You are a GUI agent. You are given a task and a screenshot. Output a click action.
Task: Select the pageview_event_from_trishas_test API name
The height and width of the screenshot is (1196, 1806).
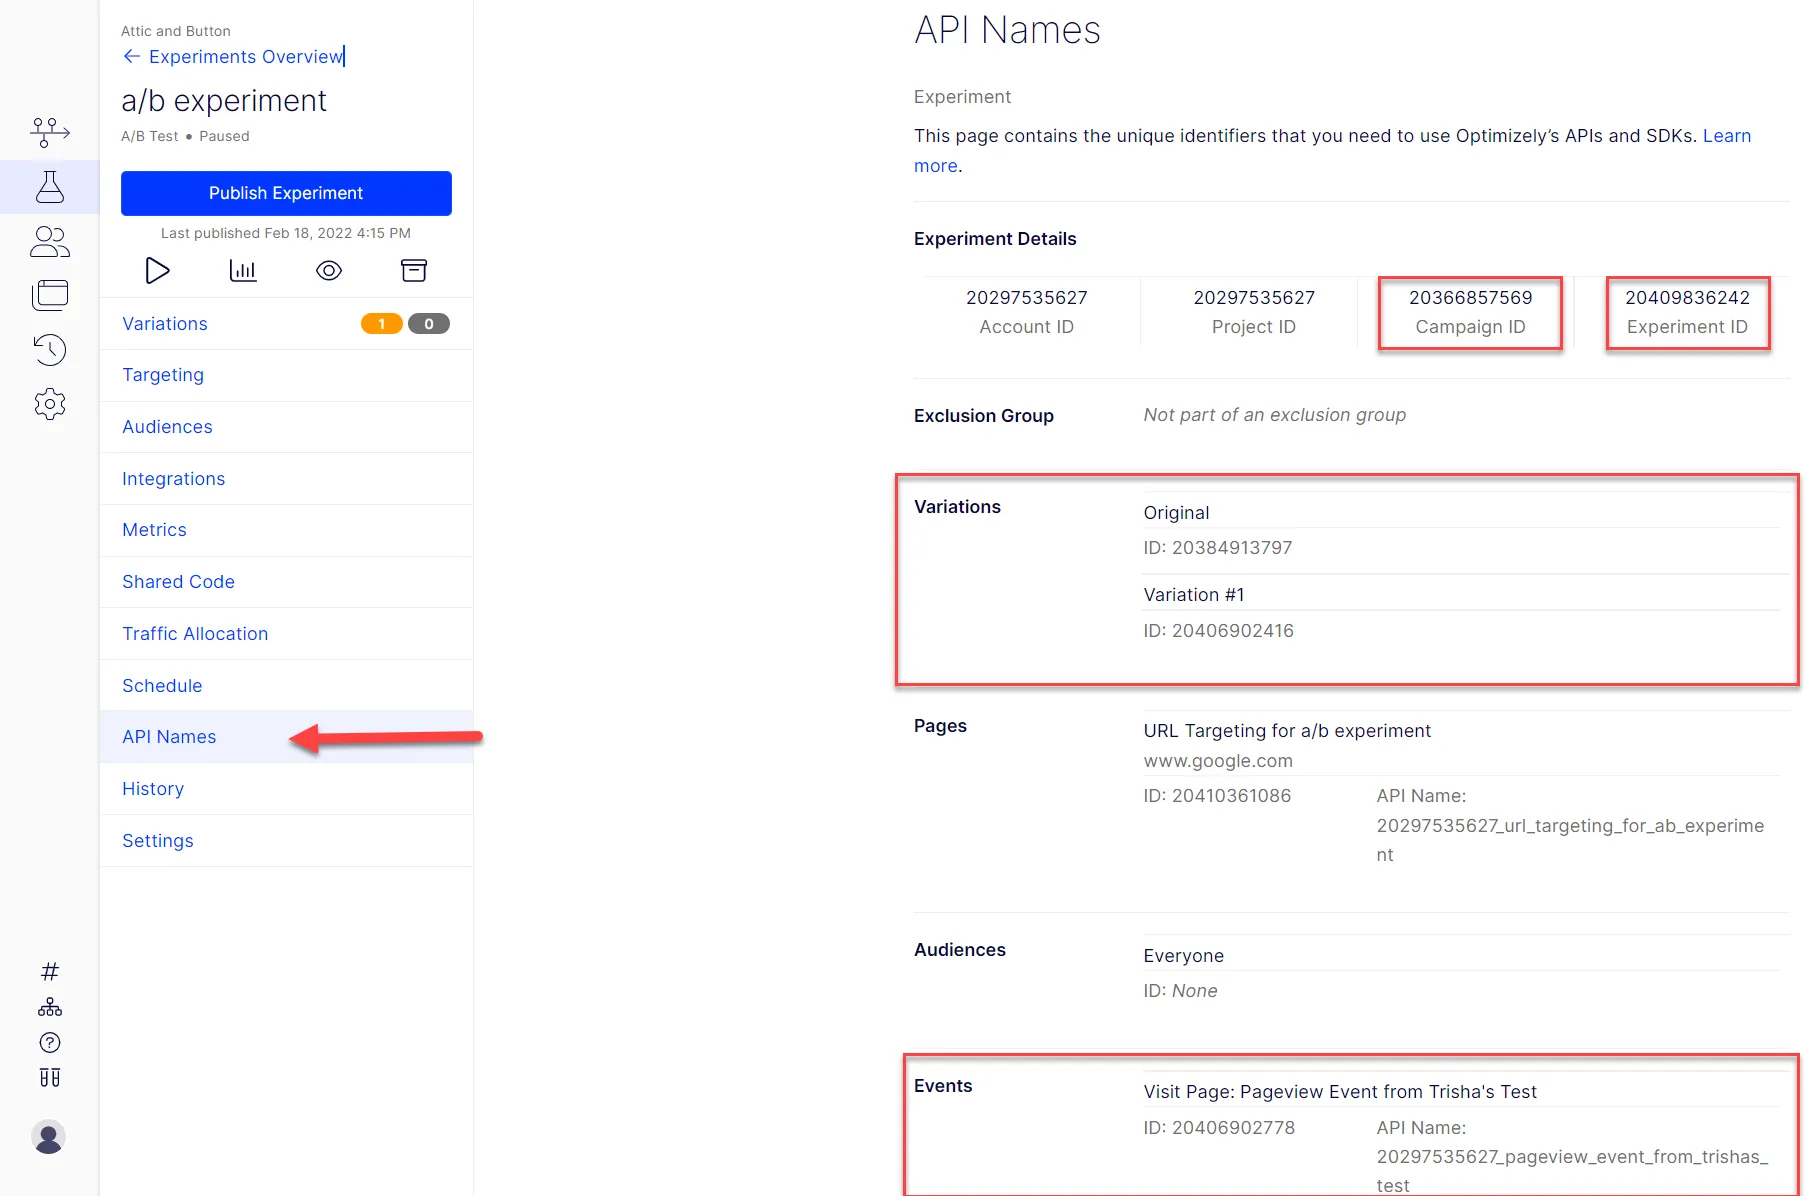point(1572,1171)
